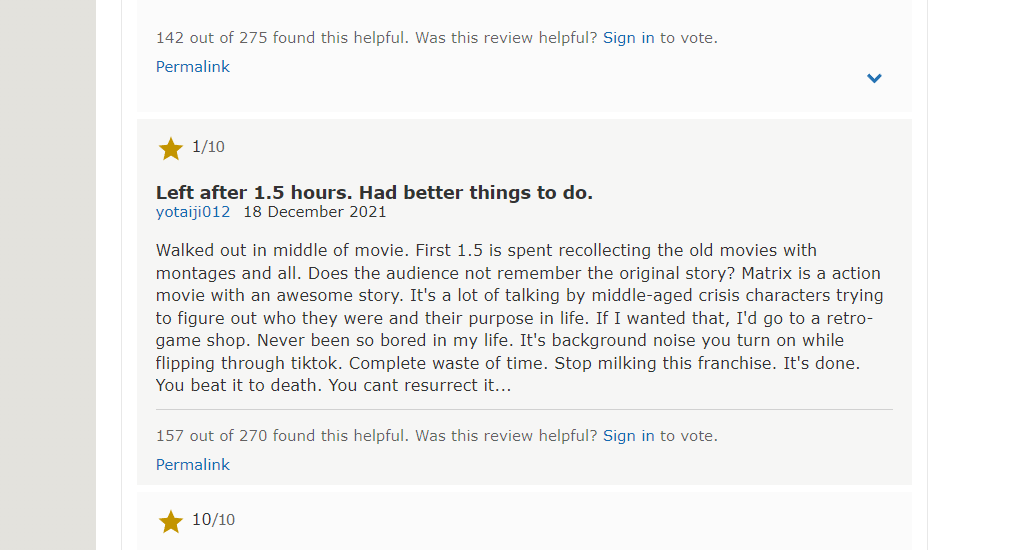The width and height of the screenshot is (1016, 550).
Task: Open review titled Left after 1.5 hours
Action: point(374,192)
